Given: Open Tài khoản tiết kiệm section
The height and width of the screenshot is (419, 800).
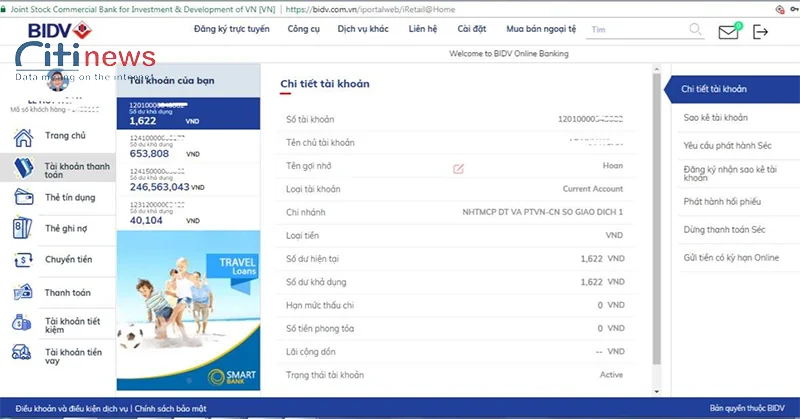Looking at the screenshot, I should pyautogui.click(x=72, y=325).
